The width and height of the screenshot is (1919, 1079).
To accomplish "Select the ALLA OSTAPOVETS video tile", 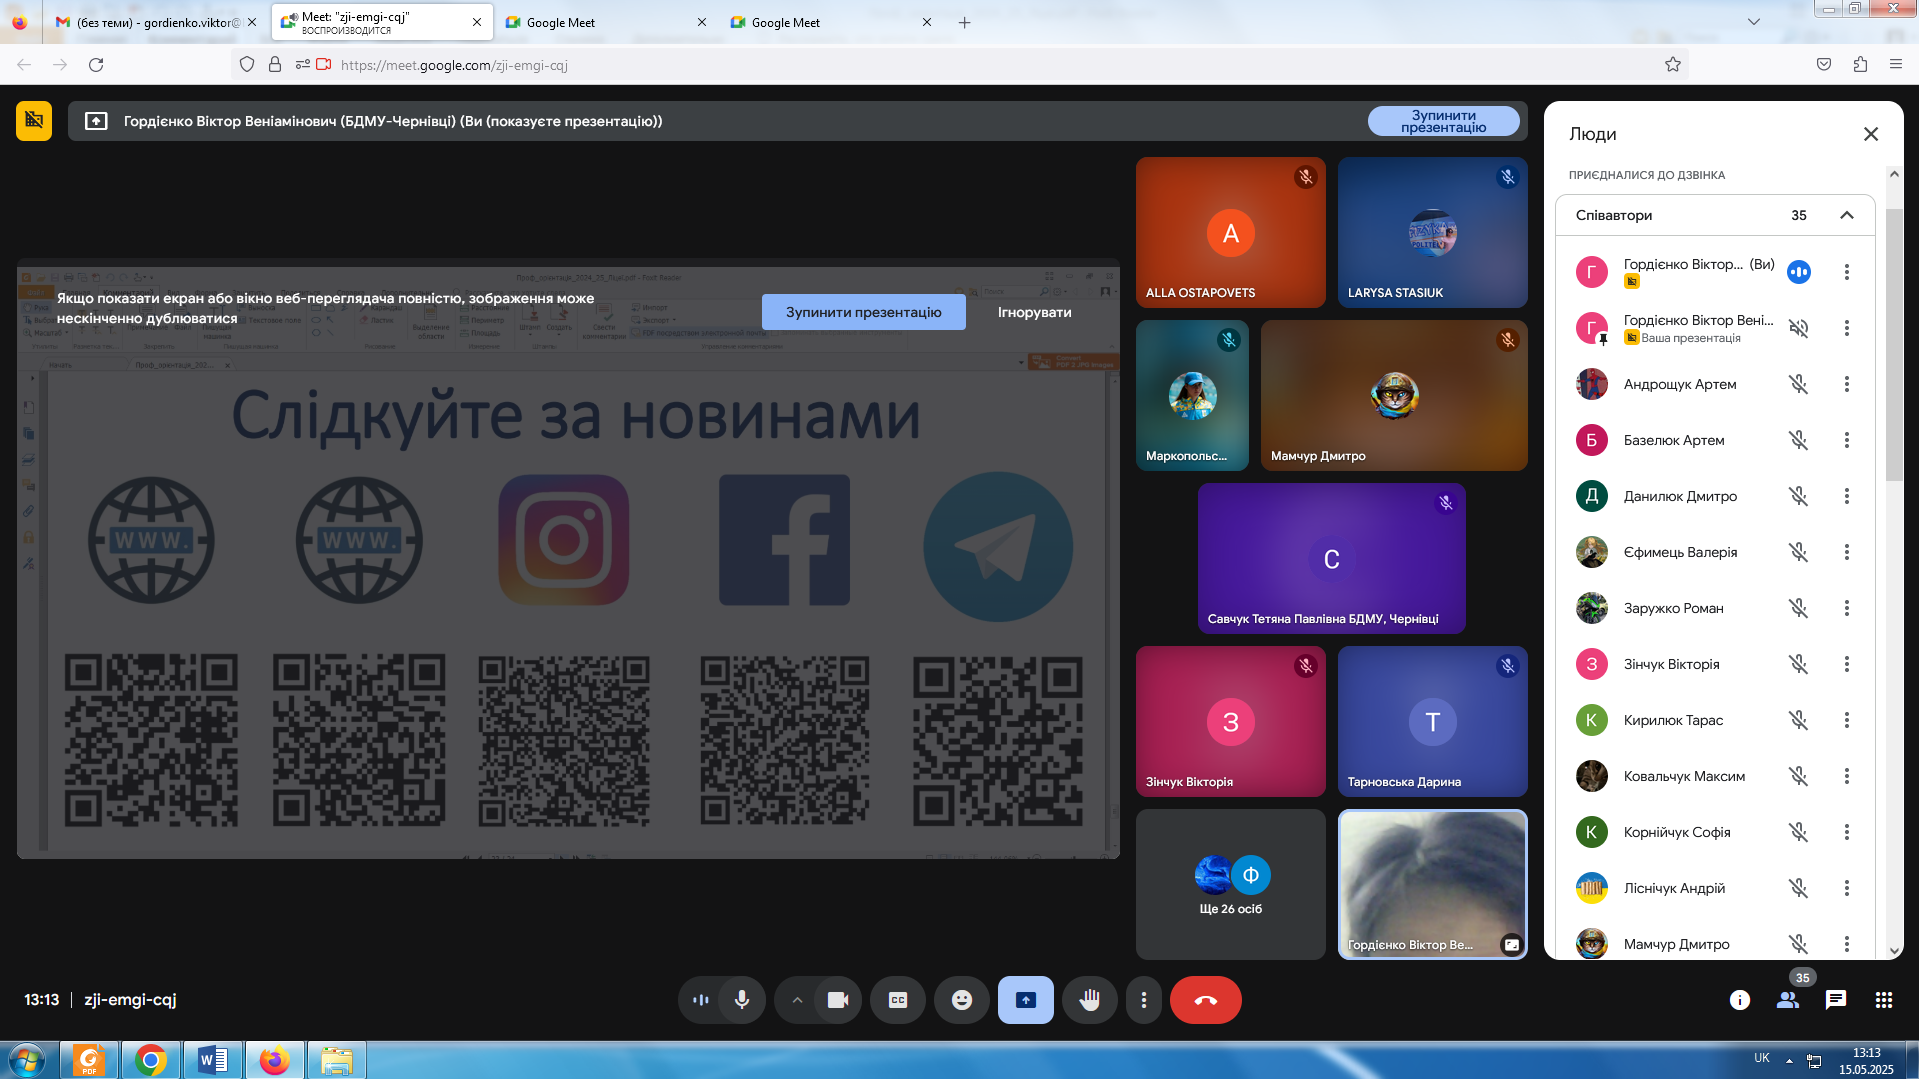I will (x=1230, y=232).
